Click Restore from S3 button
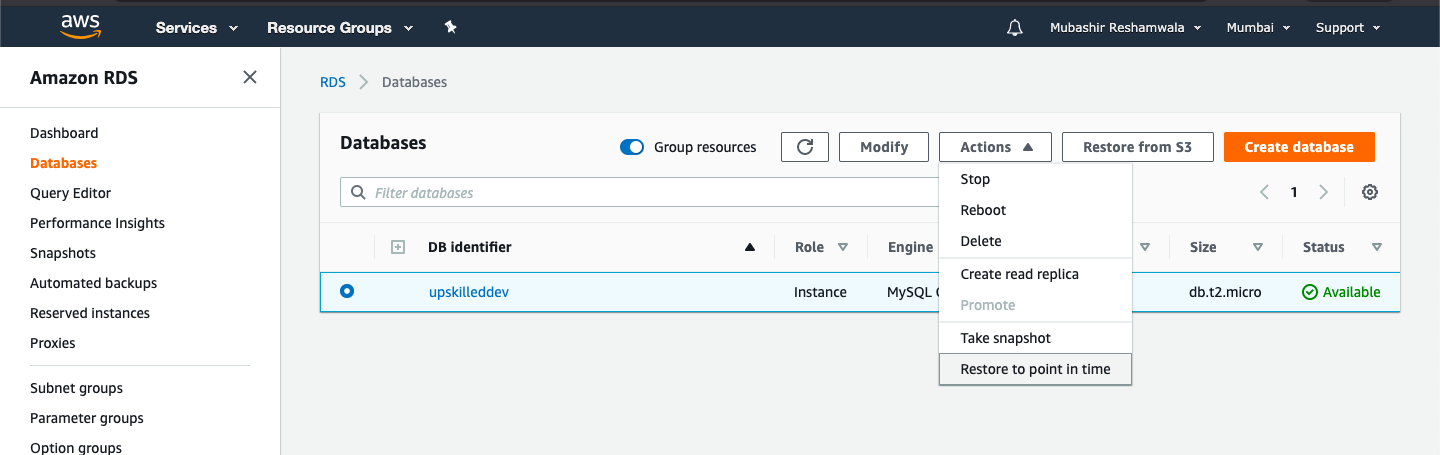The image size is (1440, 455). [x=1138, y=147]
